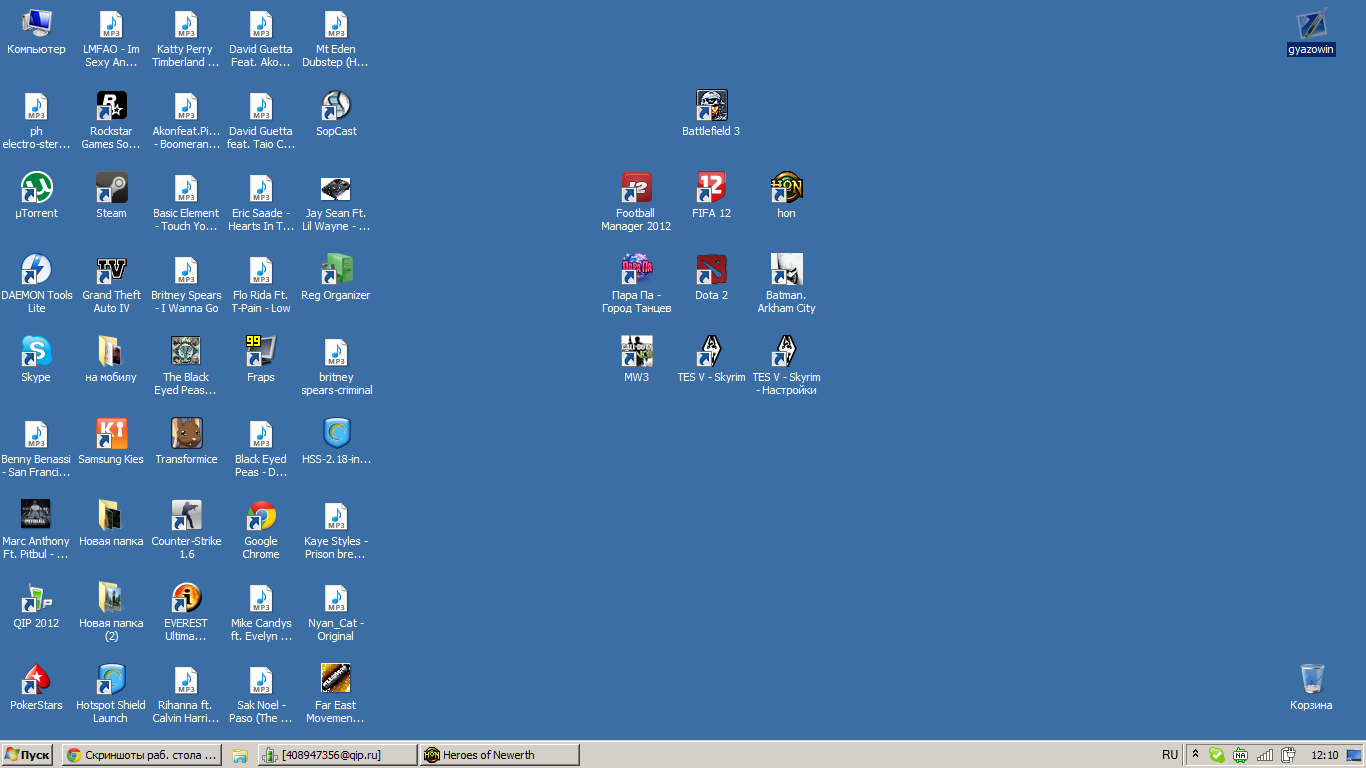Switch to Chrome Скриншоты раб. стола taskbar button
The width and height of the screenshot is (1366, 768).
[x=141, y=755]
